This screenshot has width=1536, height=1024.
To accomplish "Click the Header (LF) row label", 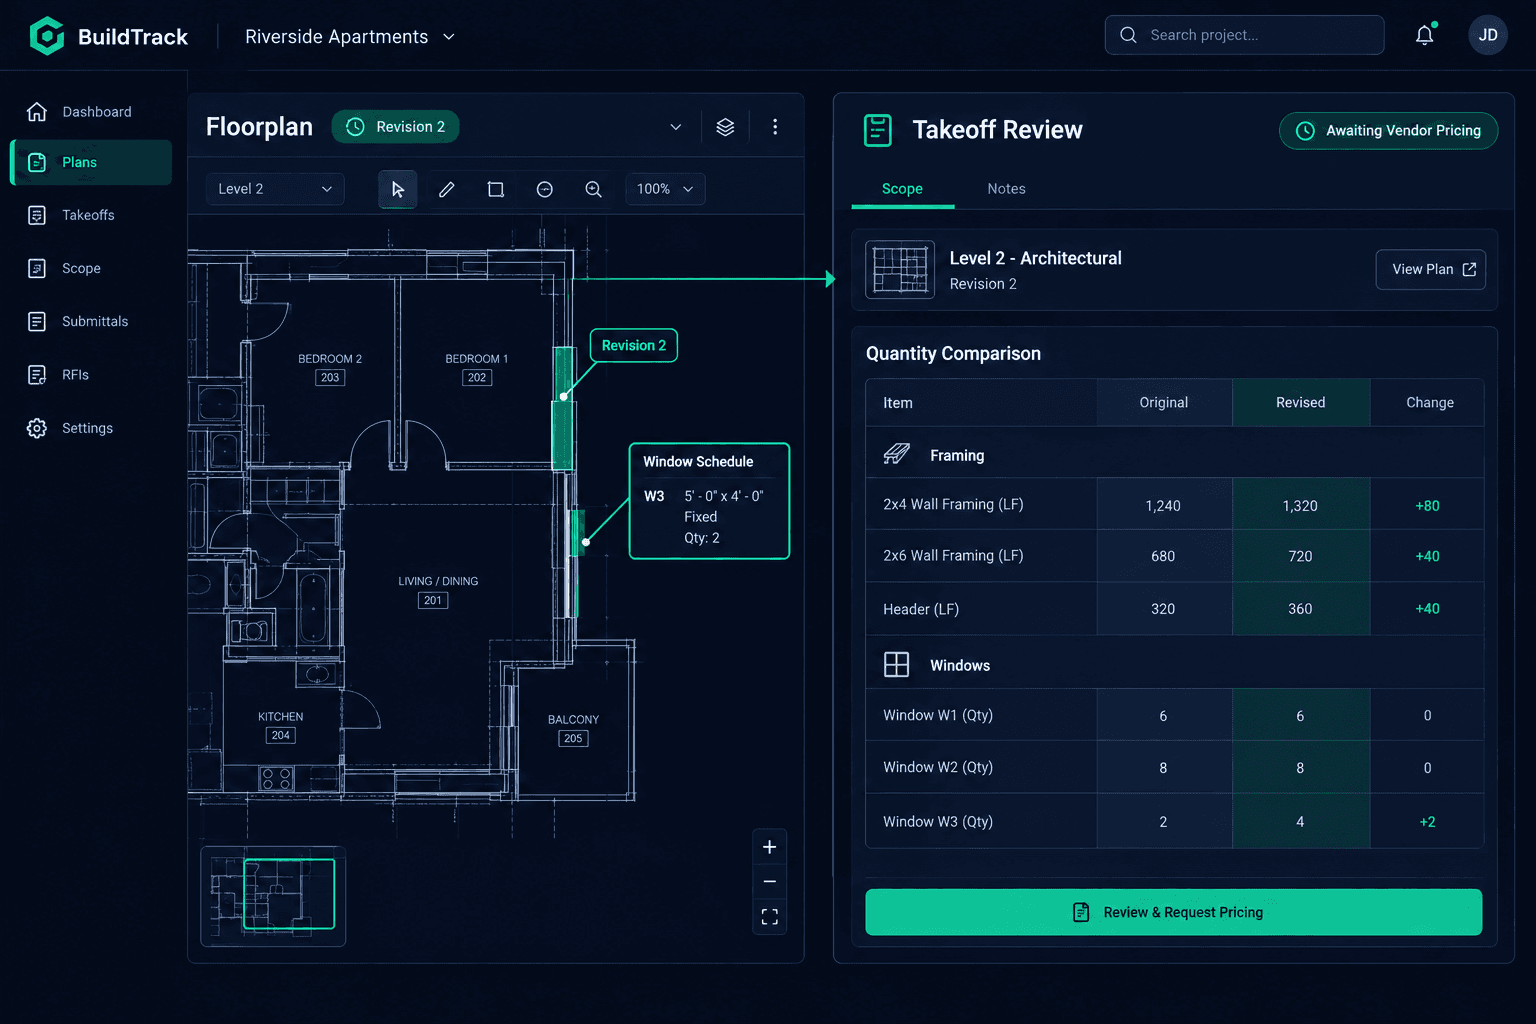I will tap(921, 609).
